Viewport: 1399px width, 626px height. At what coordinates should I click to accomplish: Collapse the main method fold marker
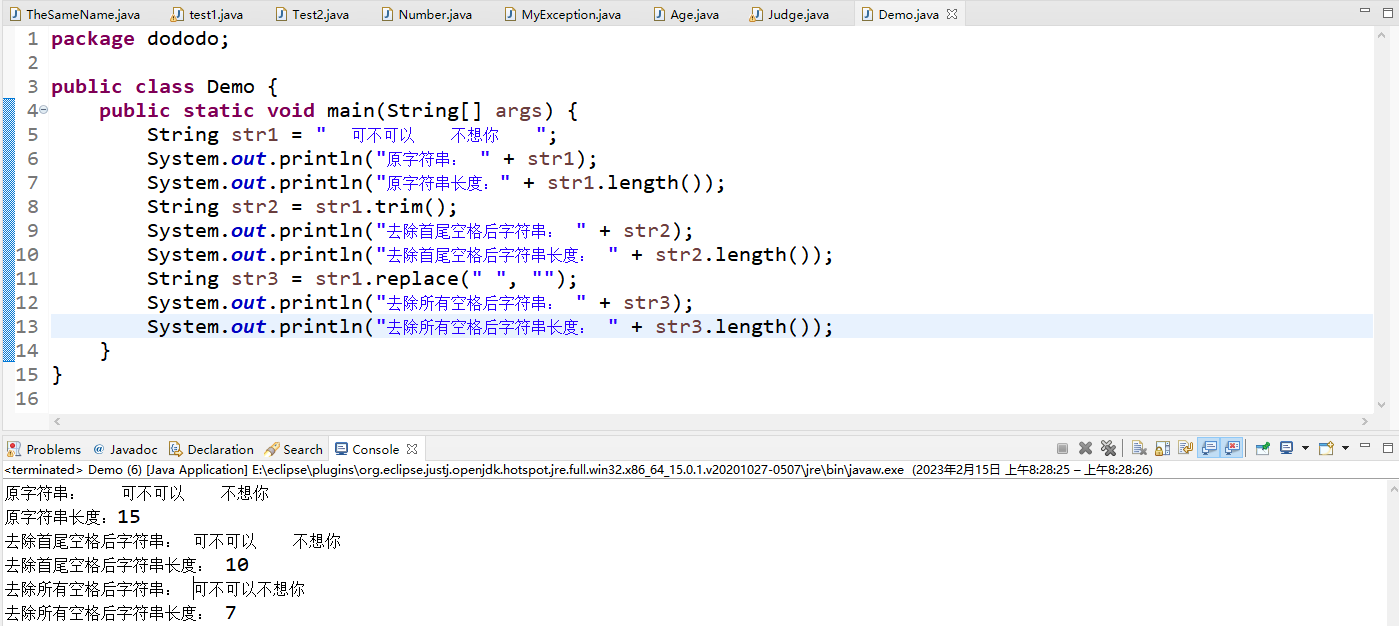click(41, 110)
